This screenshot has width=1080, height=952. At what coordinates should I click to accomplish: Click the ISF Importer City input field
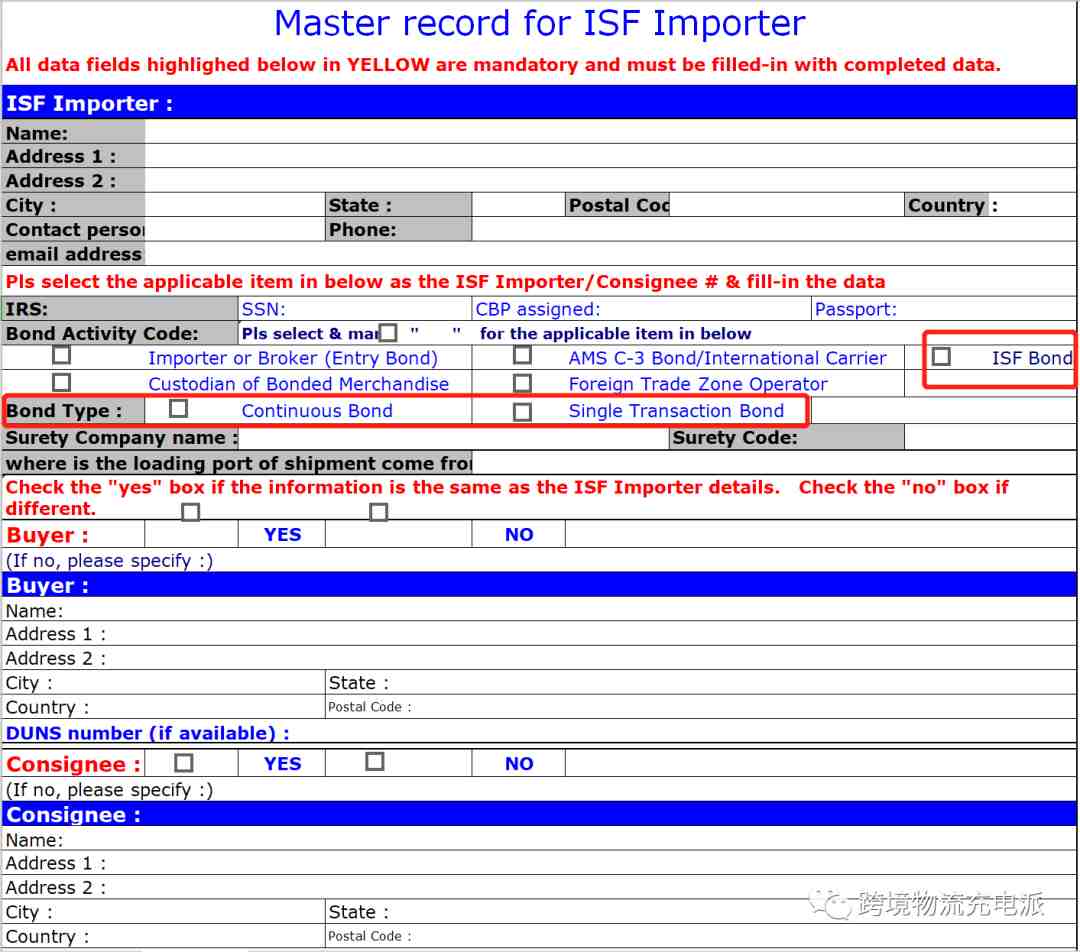pyautogui.click(x=235, y=205)
